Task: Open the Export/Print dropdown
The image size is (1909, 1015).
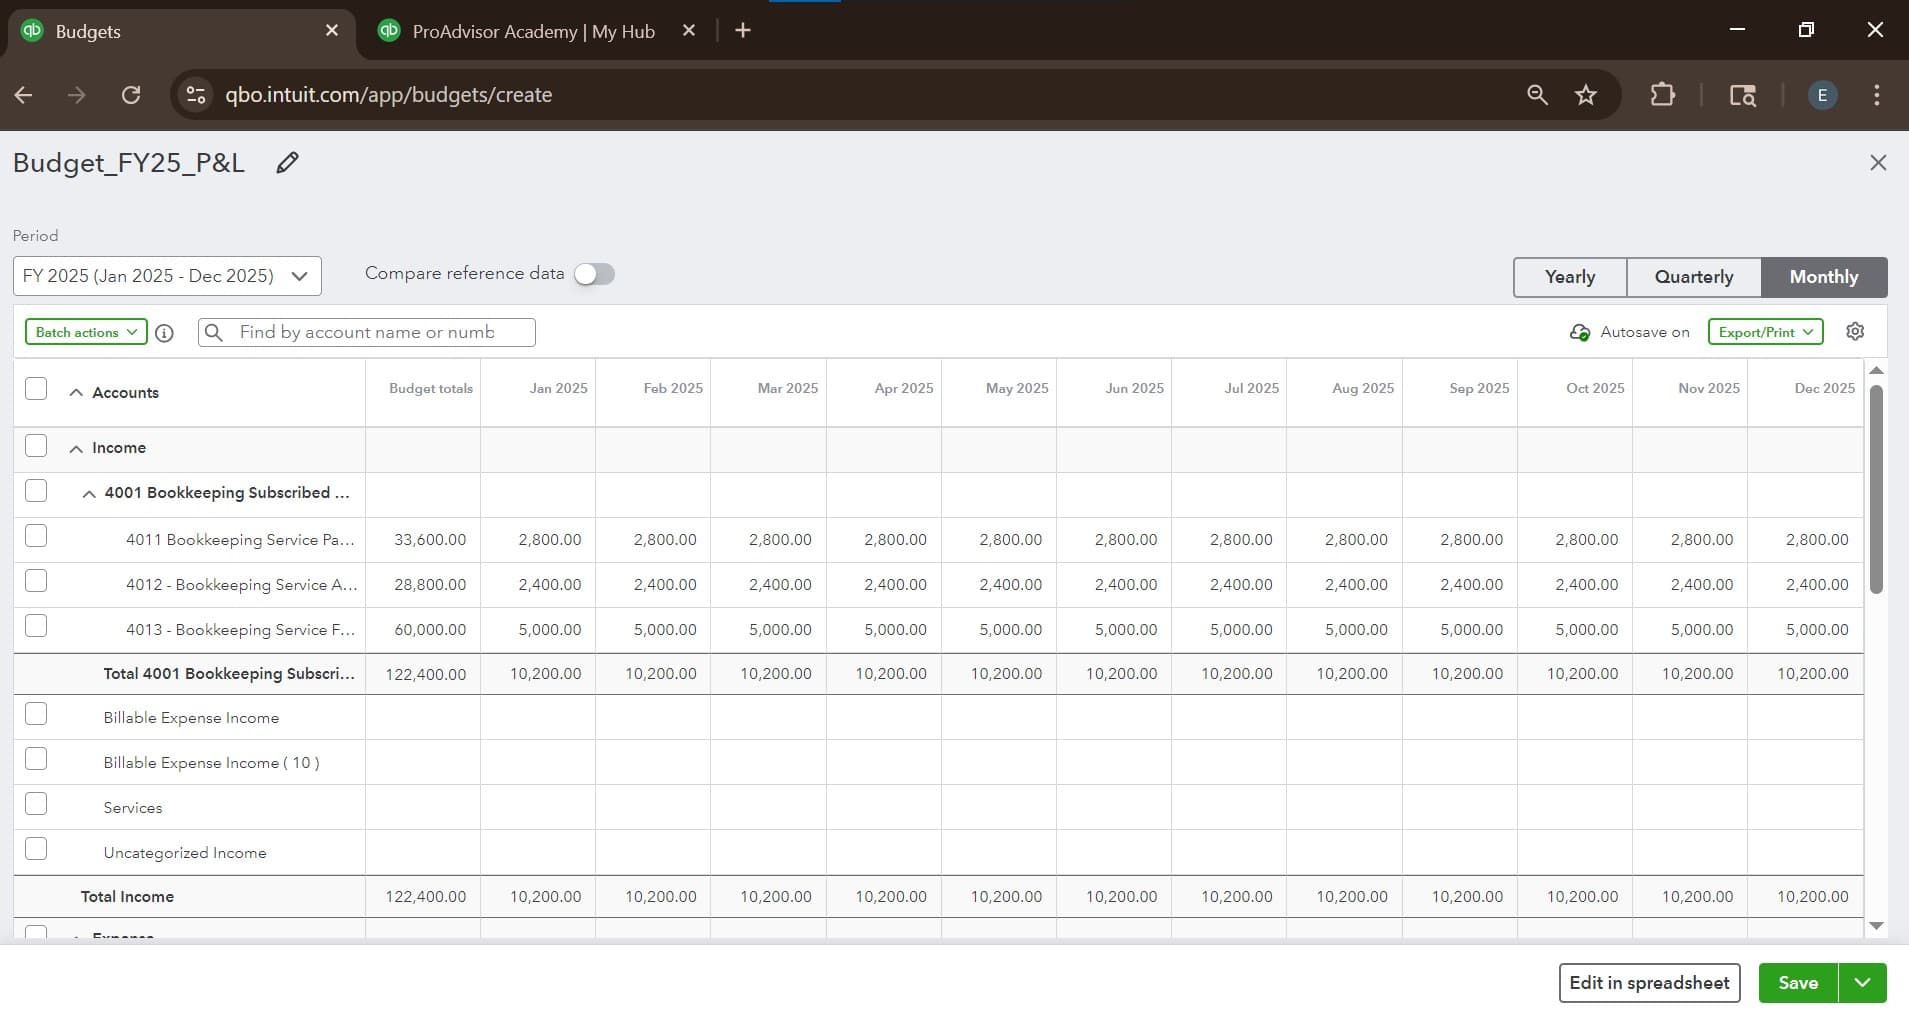Action: click(x=1764, y=332)
